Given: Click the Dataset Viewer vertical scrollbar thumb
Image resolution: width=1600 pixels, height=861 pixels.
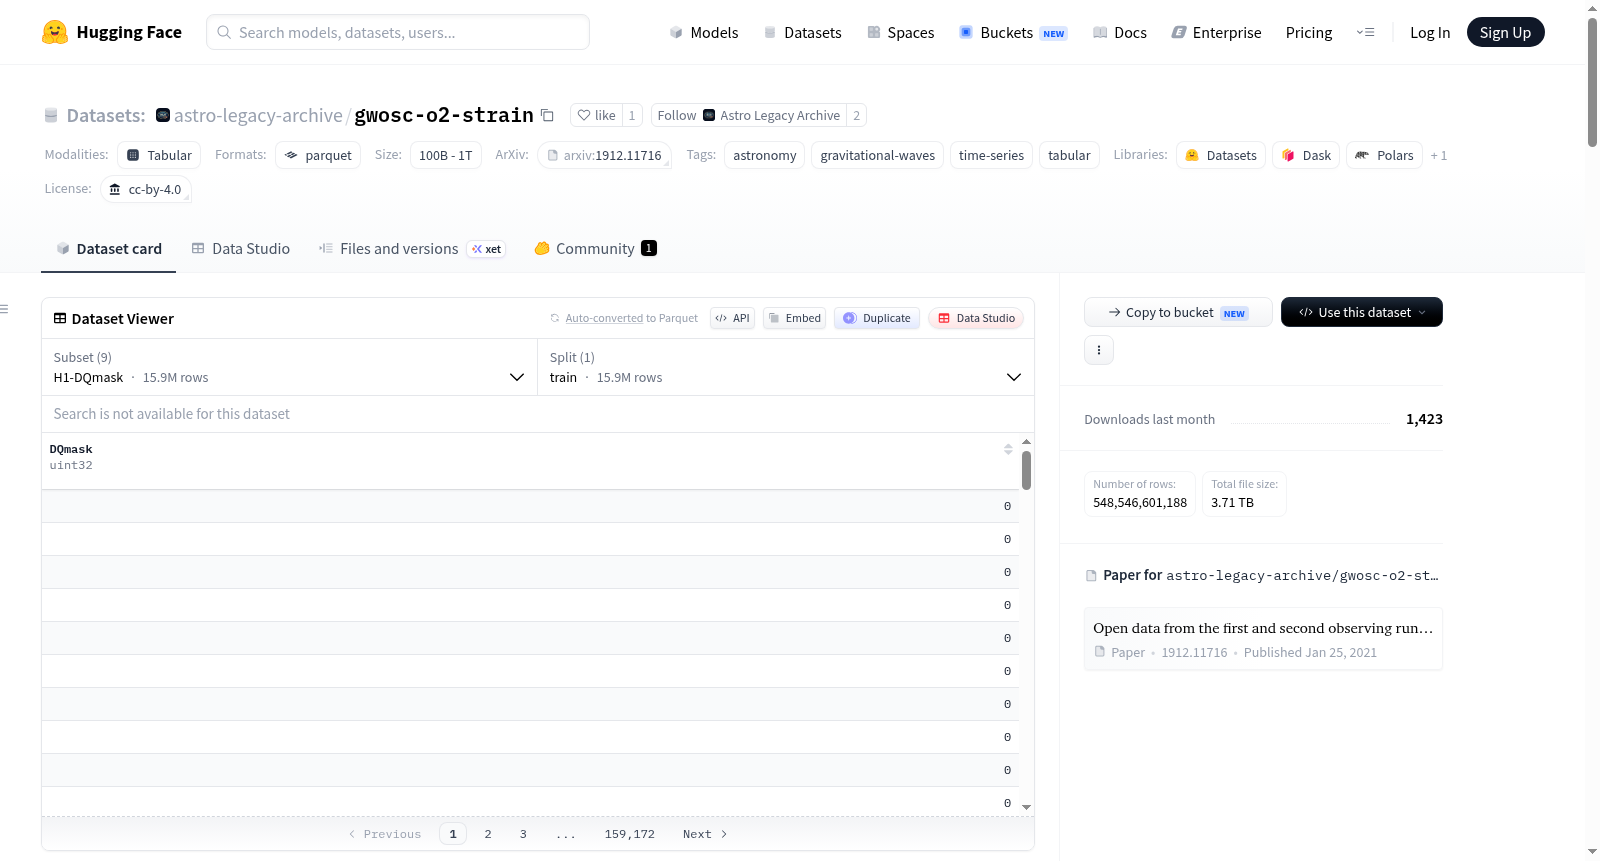Looking at the screenshot, I should [x=1026, y=470].
